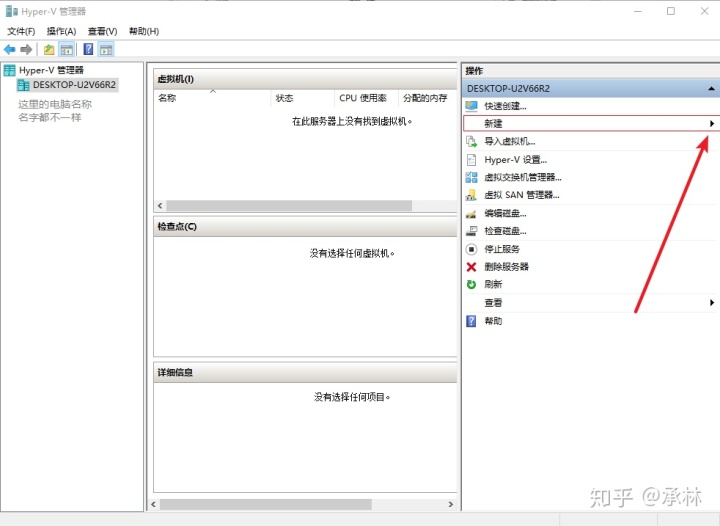This screenshot has width=720, height=526.
Task: Click the 操作 pane title
Action: (x=474, y=71)
